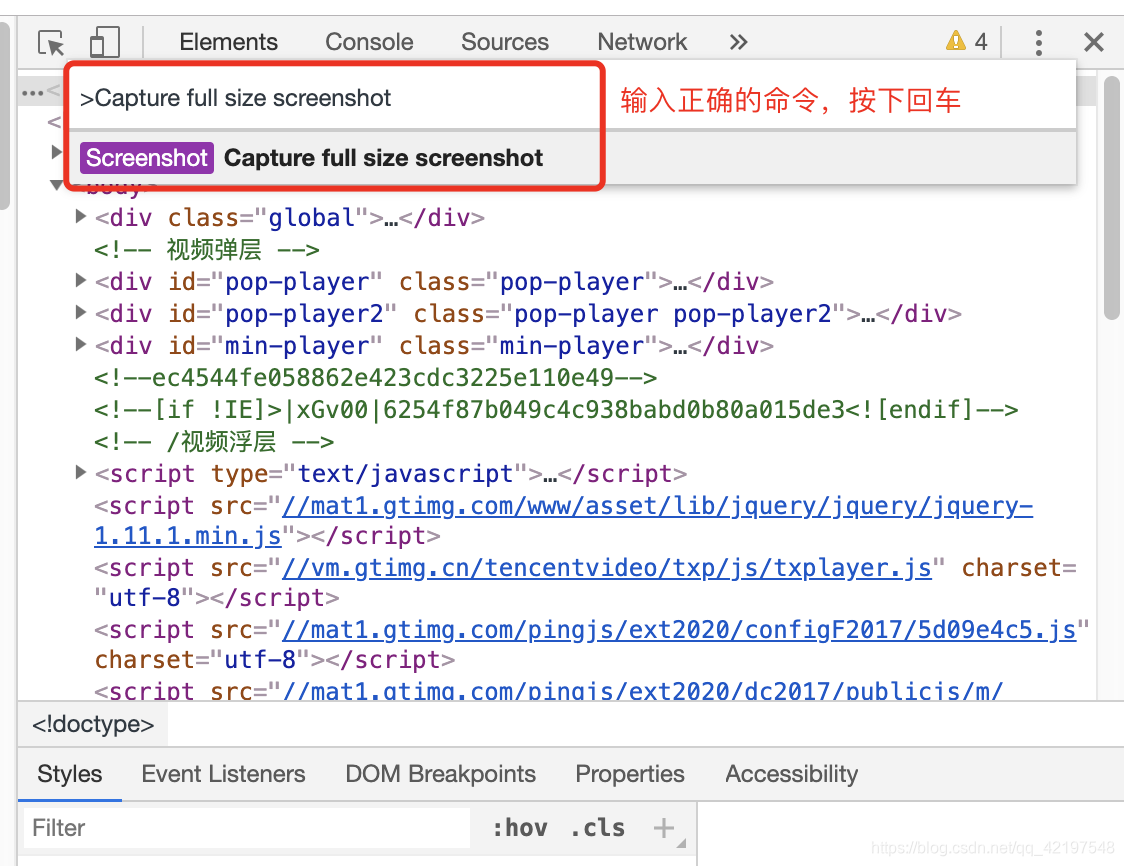The image size is (1124, 866).
Task: Switch to the Console panel
Action: click(x=368, y=42)
